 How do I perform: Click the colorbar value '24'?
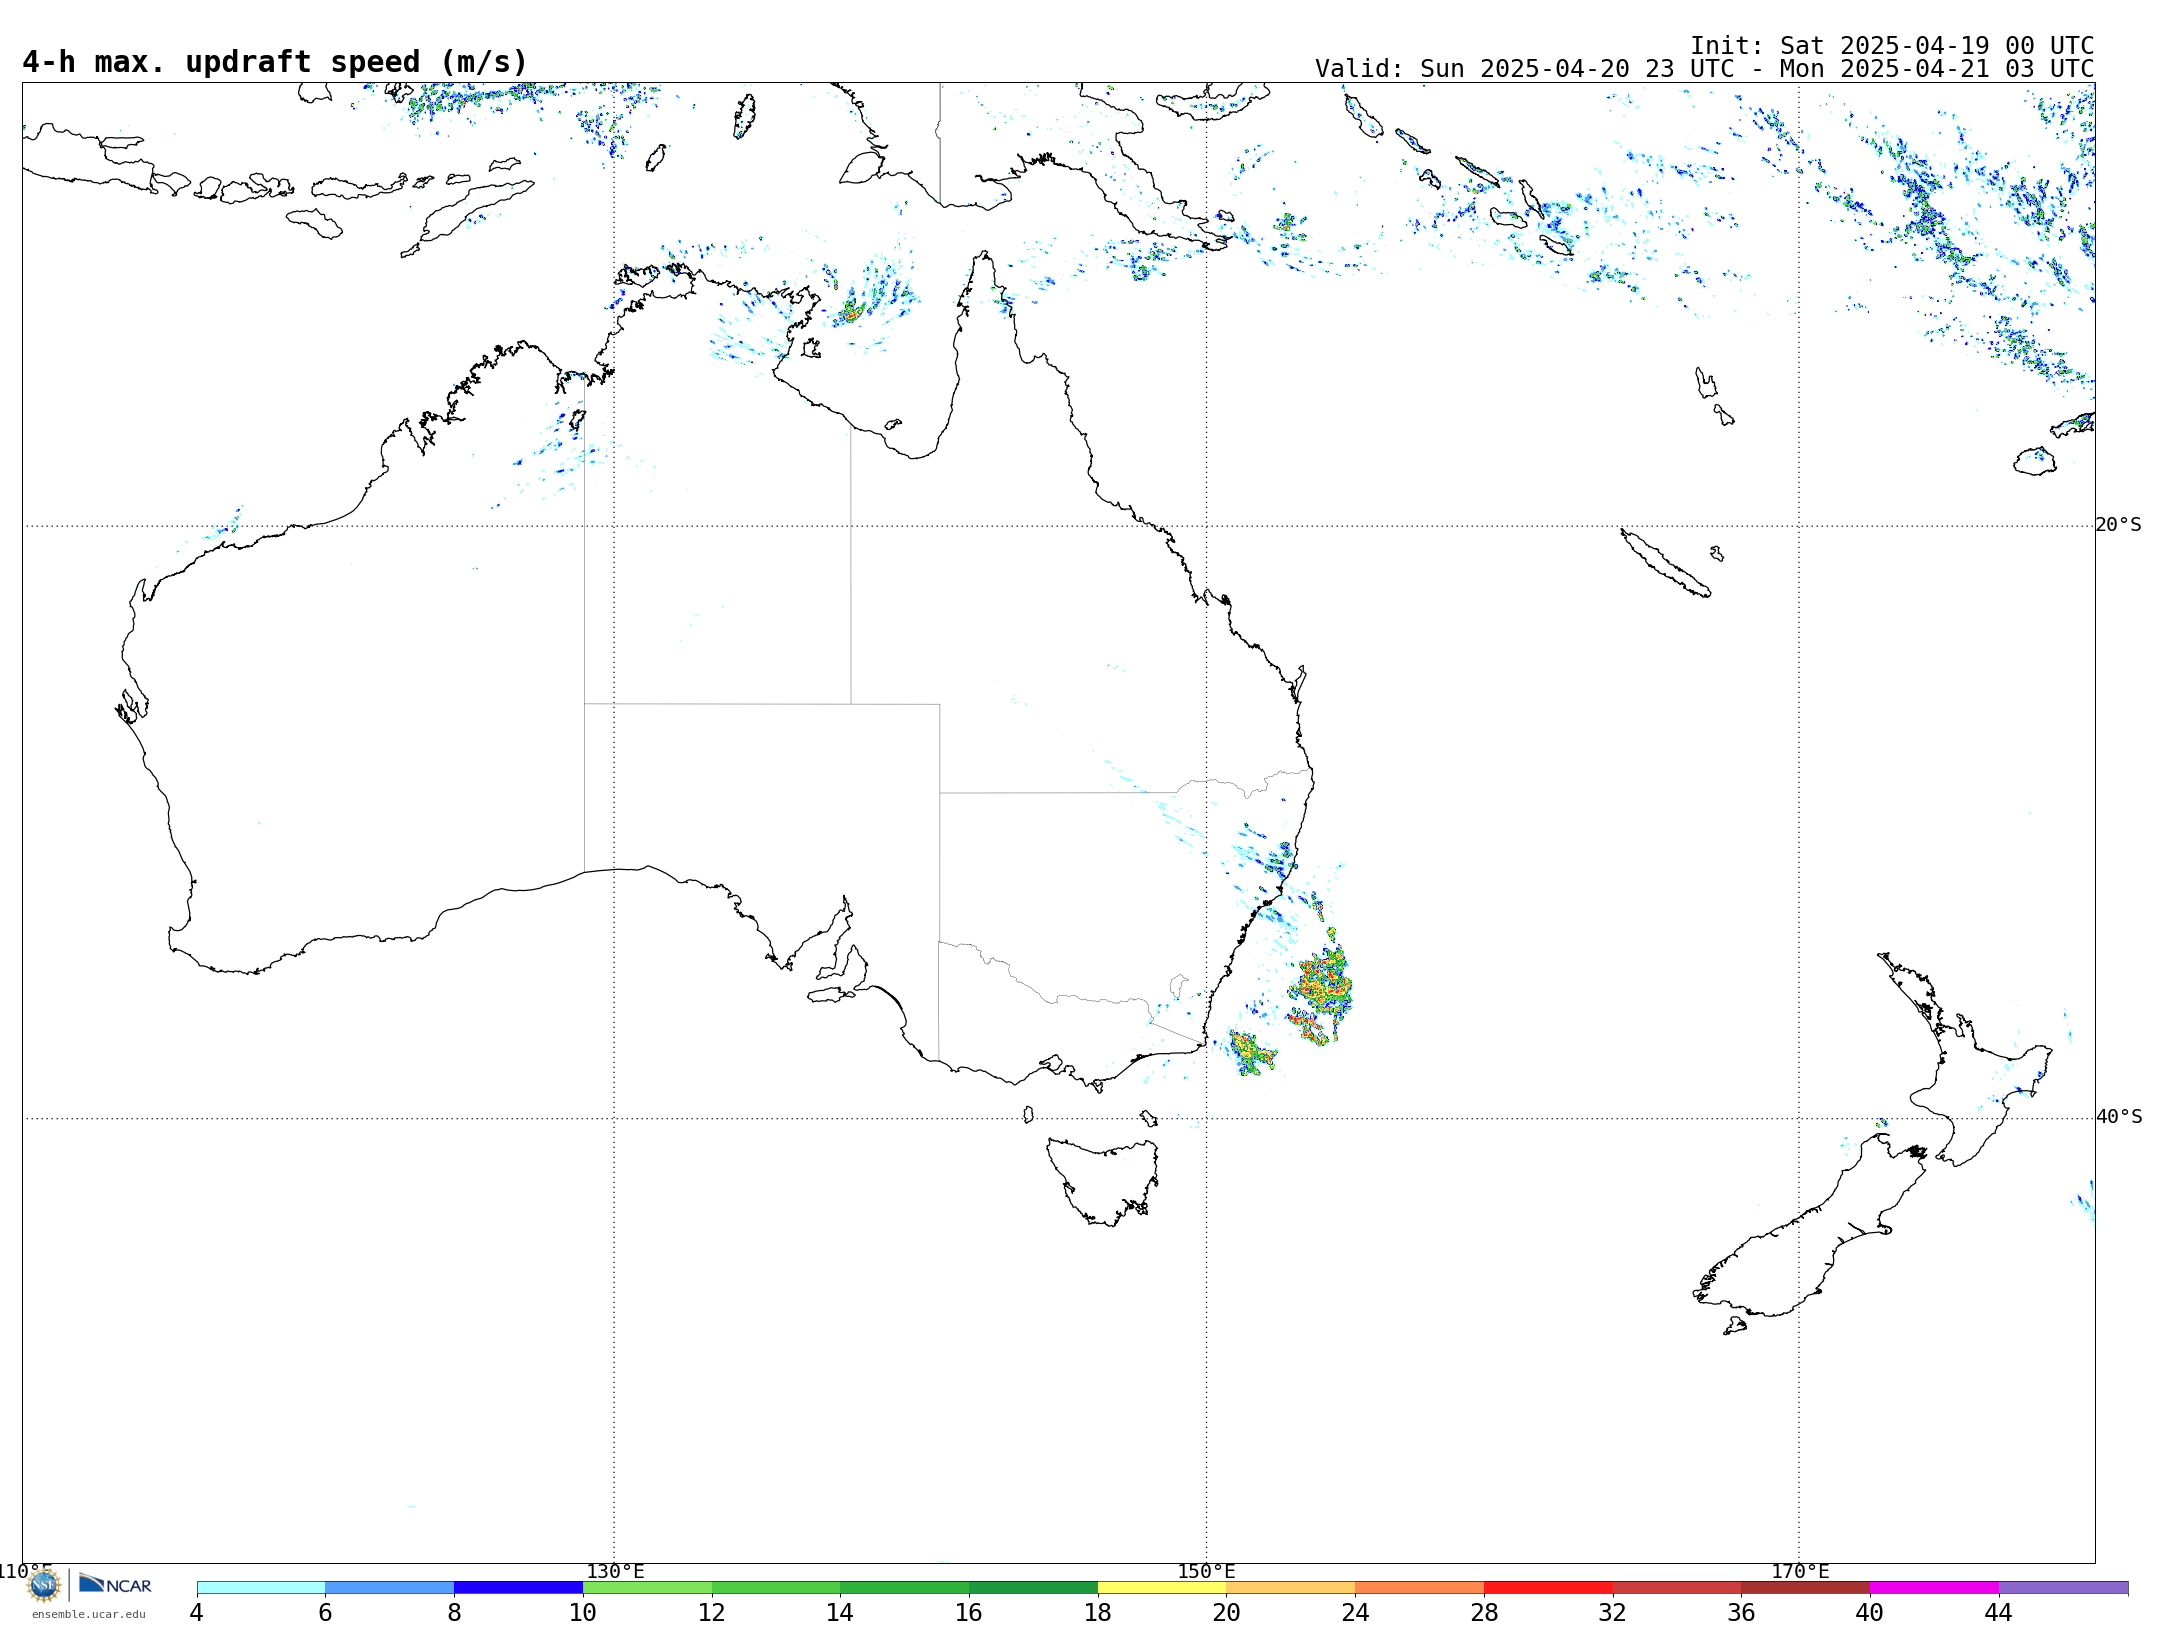[1355, 1613]
